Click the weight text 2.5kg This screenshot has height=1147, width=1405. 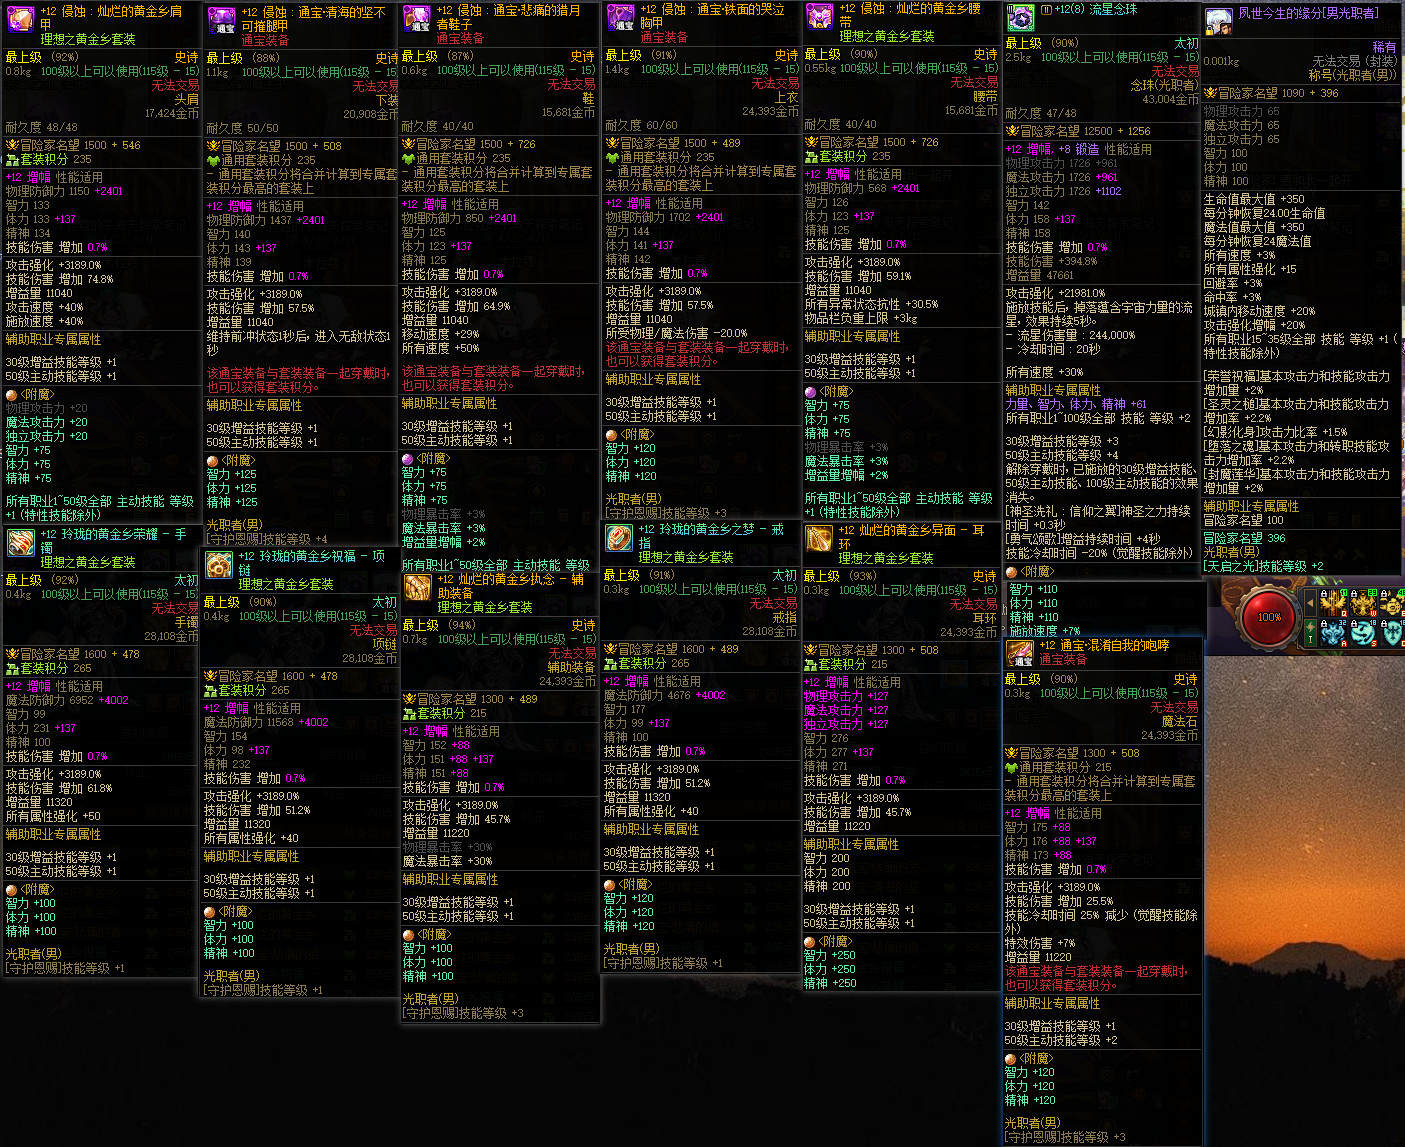1018,57
